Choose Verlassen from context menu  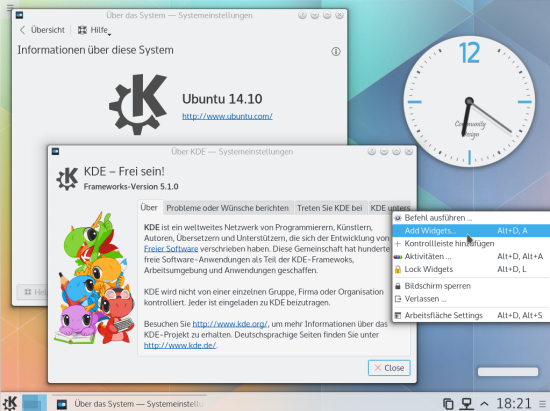pos(471,299)
